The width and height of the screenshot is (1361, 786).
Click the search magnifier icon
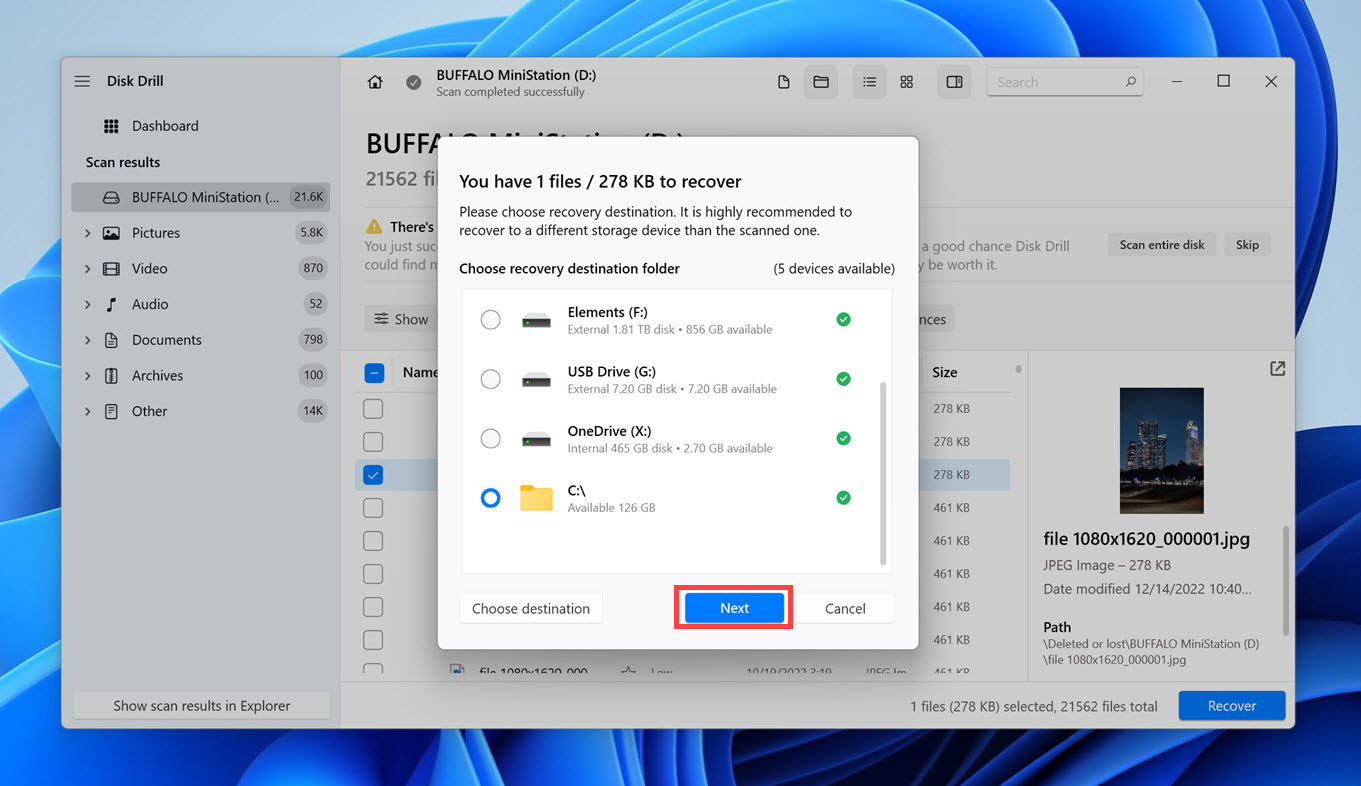click(1131, 82)
